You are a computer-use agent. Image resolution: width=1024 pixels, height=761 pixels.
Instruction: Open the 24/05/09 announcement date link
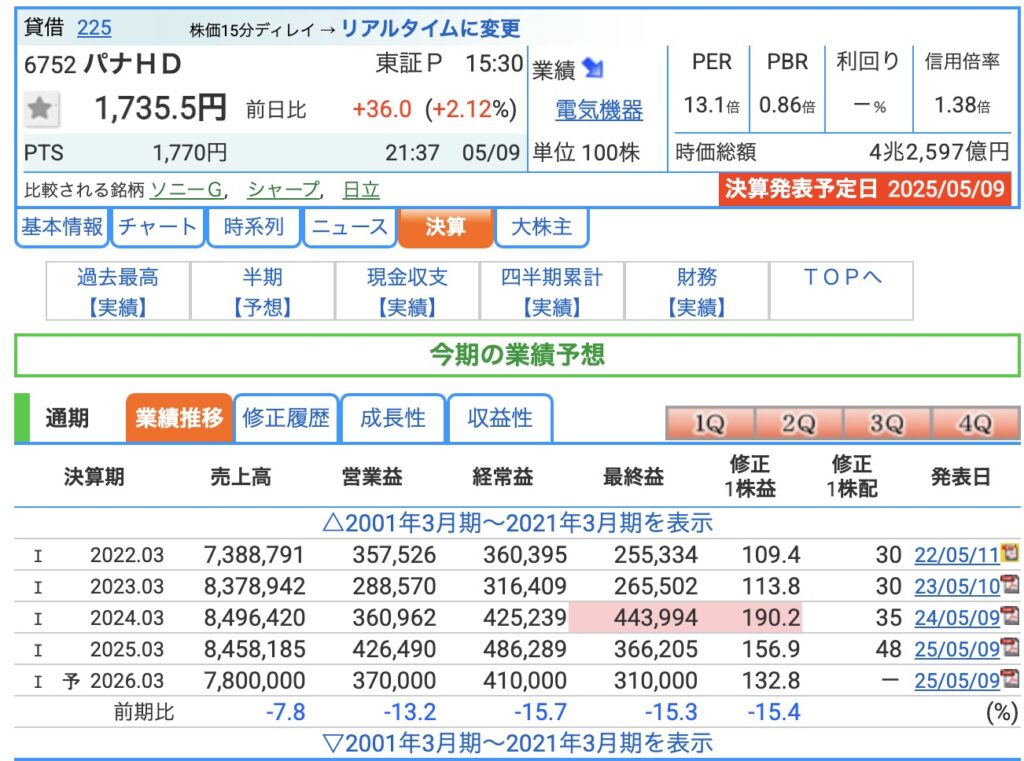tap(957, 617)
